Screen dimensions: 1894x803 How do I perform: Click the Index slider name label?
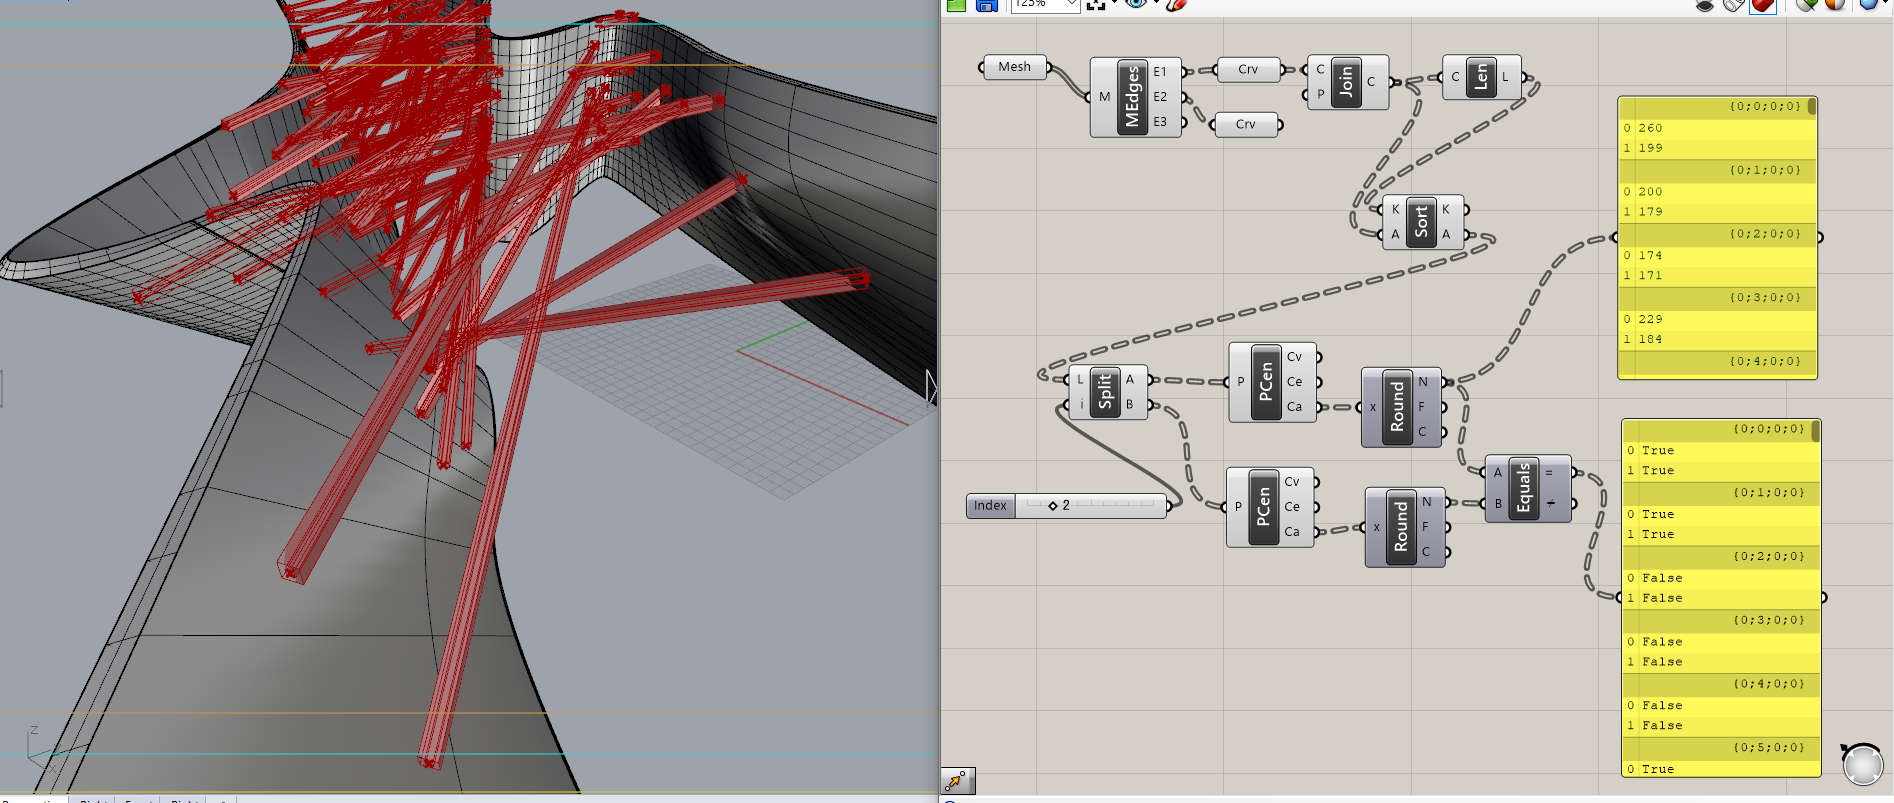coord(991,506)
